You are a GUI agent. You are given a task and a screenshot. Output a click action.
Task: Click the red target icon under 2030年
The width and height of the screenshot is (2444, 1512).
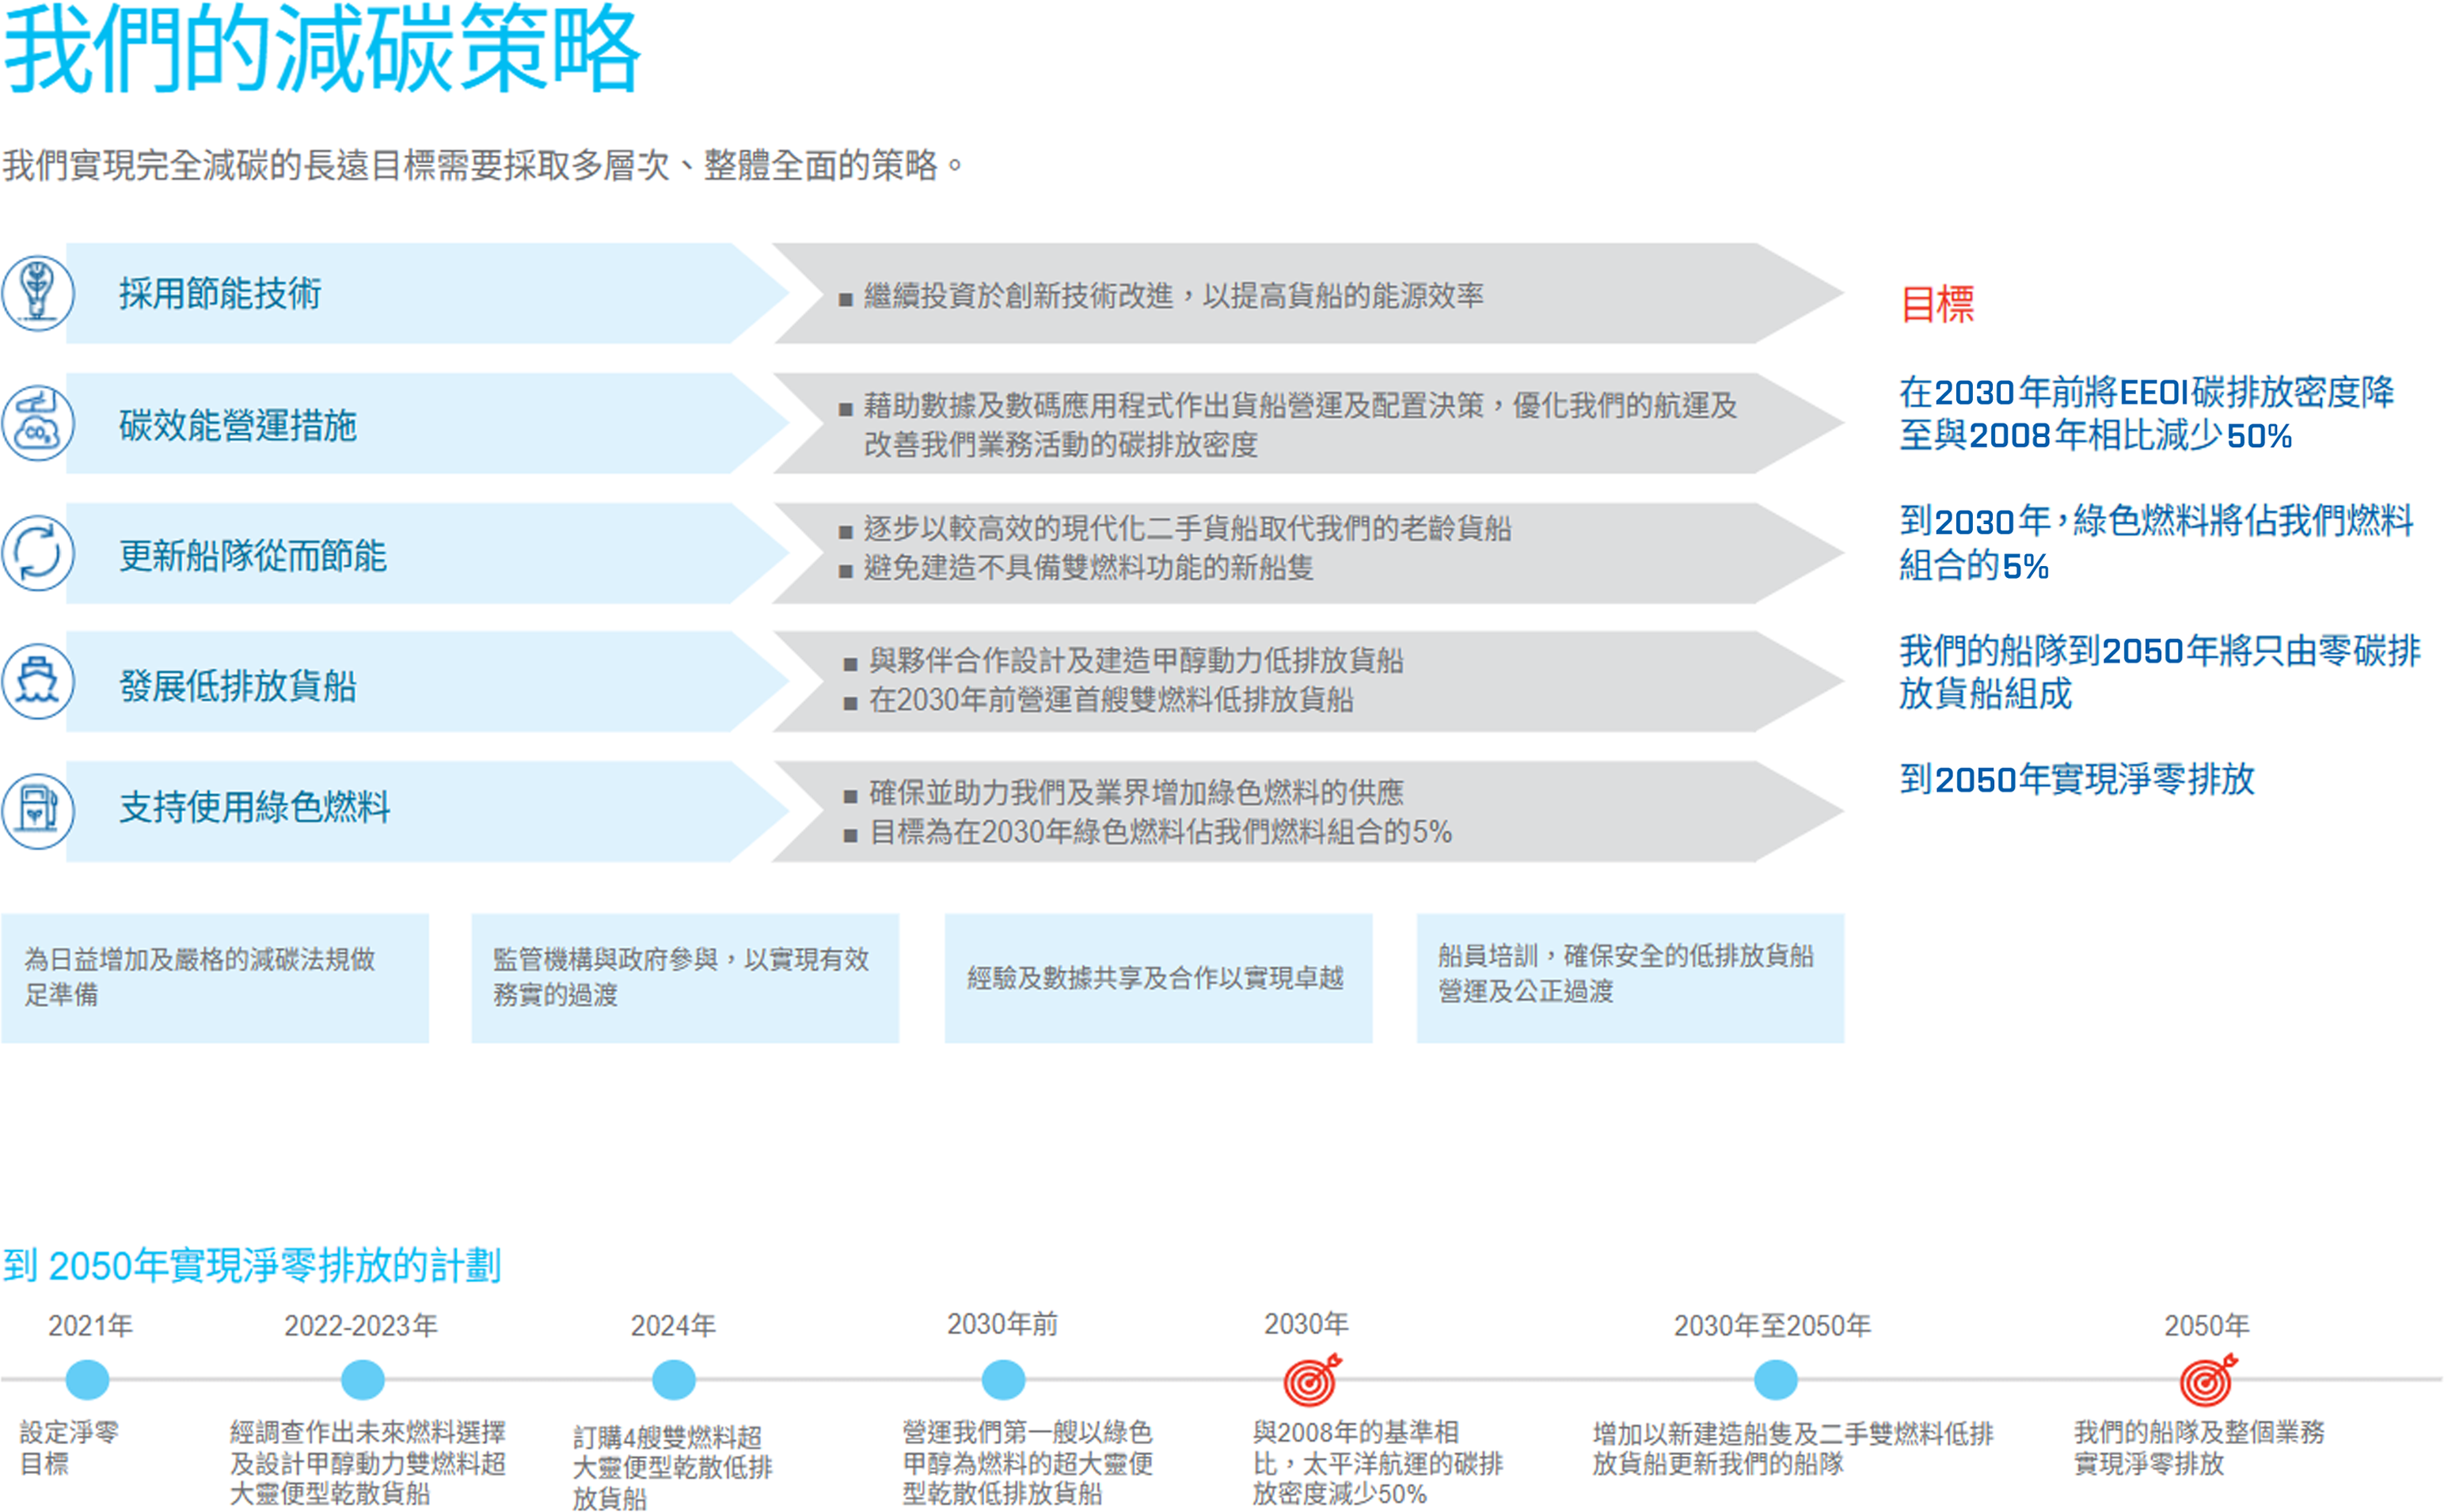pyautogui.click(x=1312, y=1380)
